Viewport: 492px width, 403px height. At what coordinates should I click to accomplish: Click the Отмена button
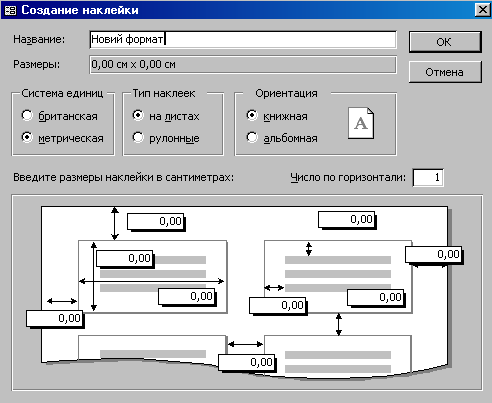point(445,72)
